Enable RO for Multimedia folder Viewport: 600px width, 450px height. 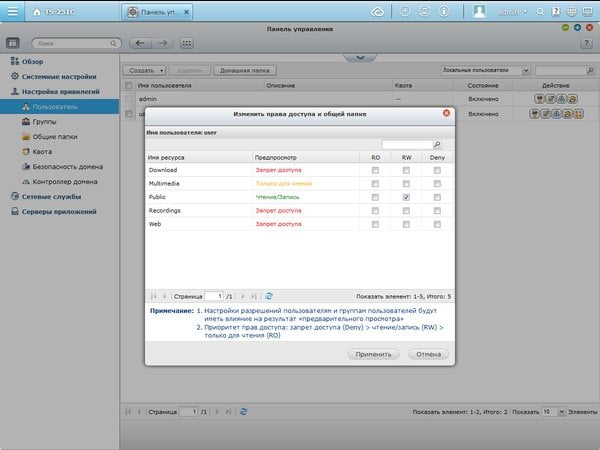coord(375,184)
